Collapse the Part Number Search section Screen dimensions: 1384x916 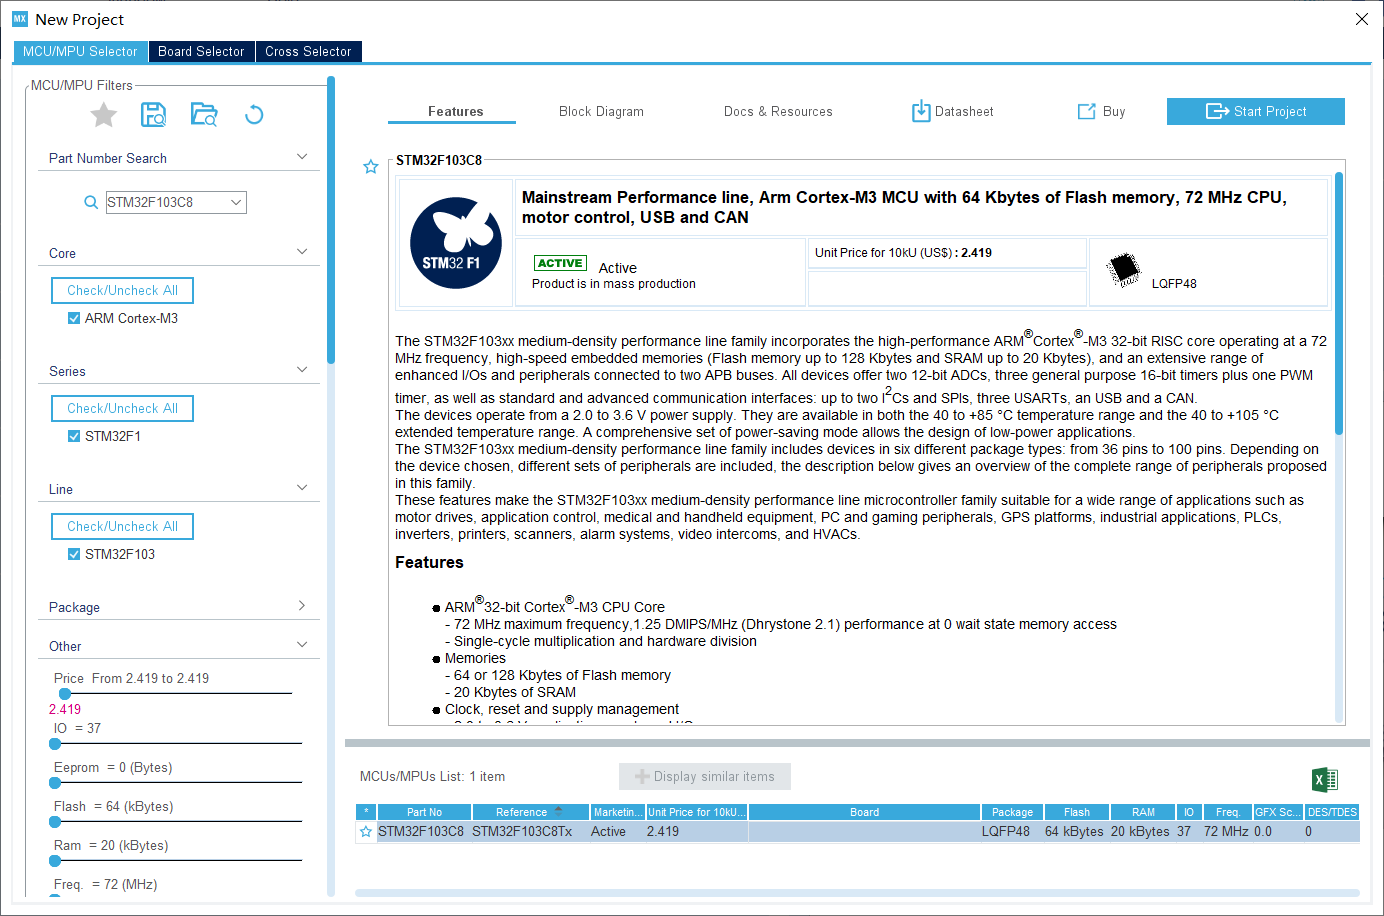pos(302,158)
